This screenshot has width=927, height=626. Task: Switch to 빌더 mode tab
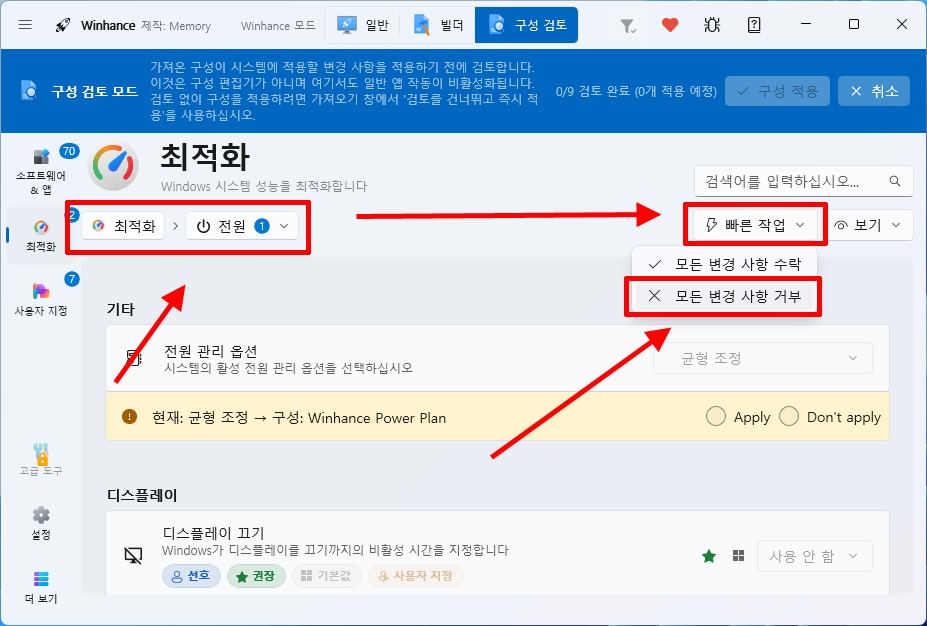(x=438, y=25)
